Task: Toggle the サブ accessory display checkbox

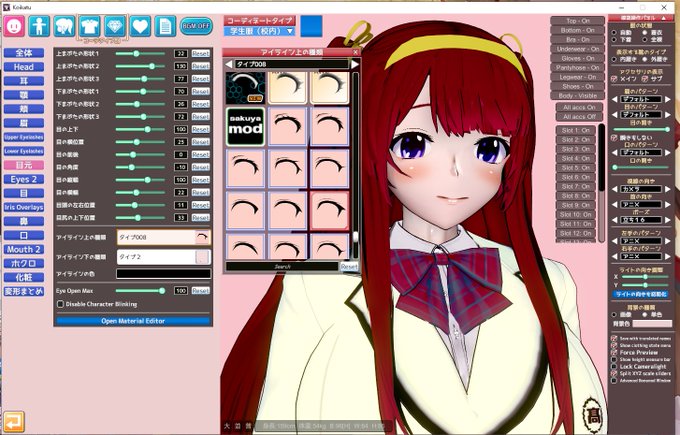Action: pyautogui.click(x=645, y=79)
